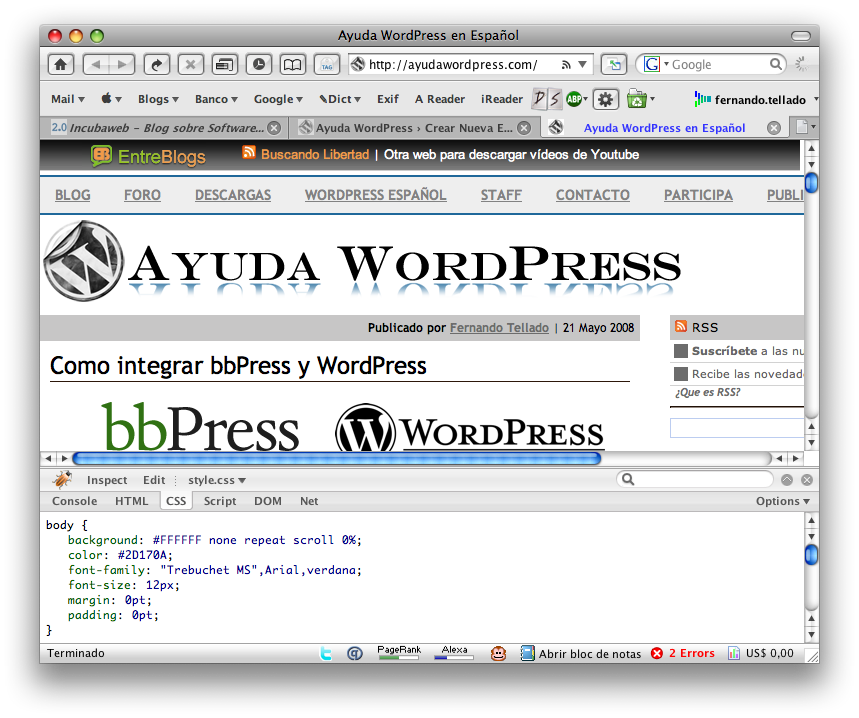Click the Twitter icon in status bar
This screenshot has width=859, height=718.
(x=326, y=654)
